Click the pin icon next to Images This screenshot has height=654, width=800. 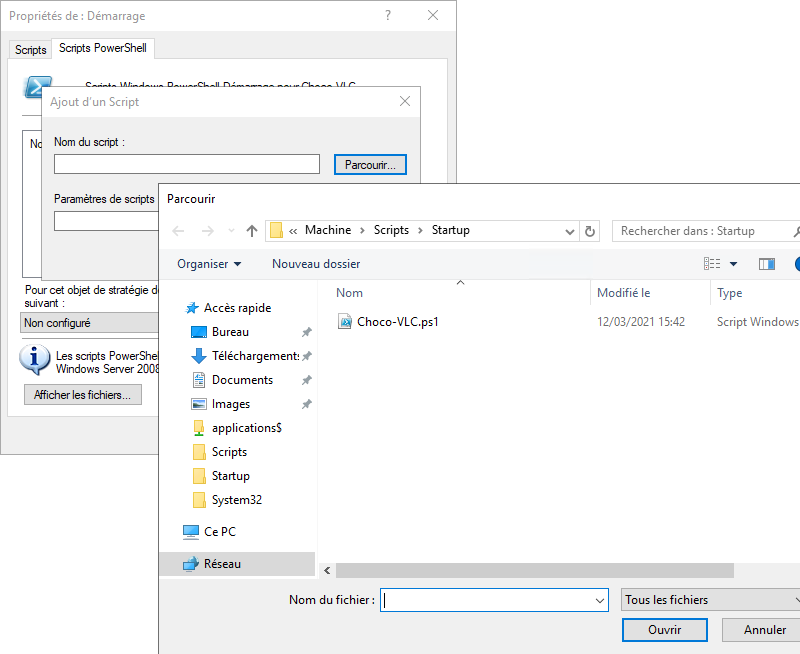point(307,404)
